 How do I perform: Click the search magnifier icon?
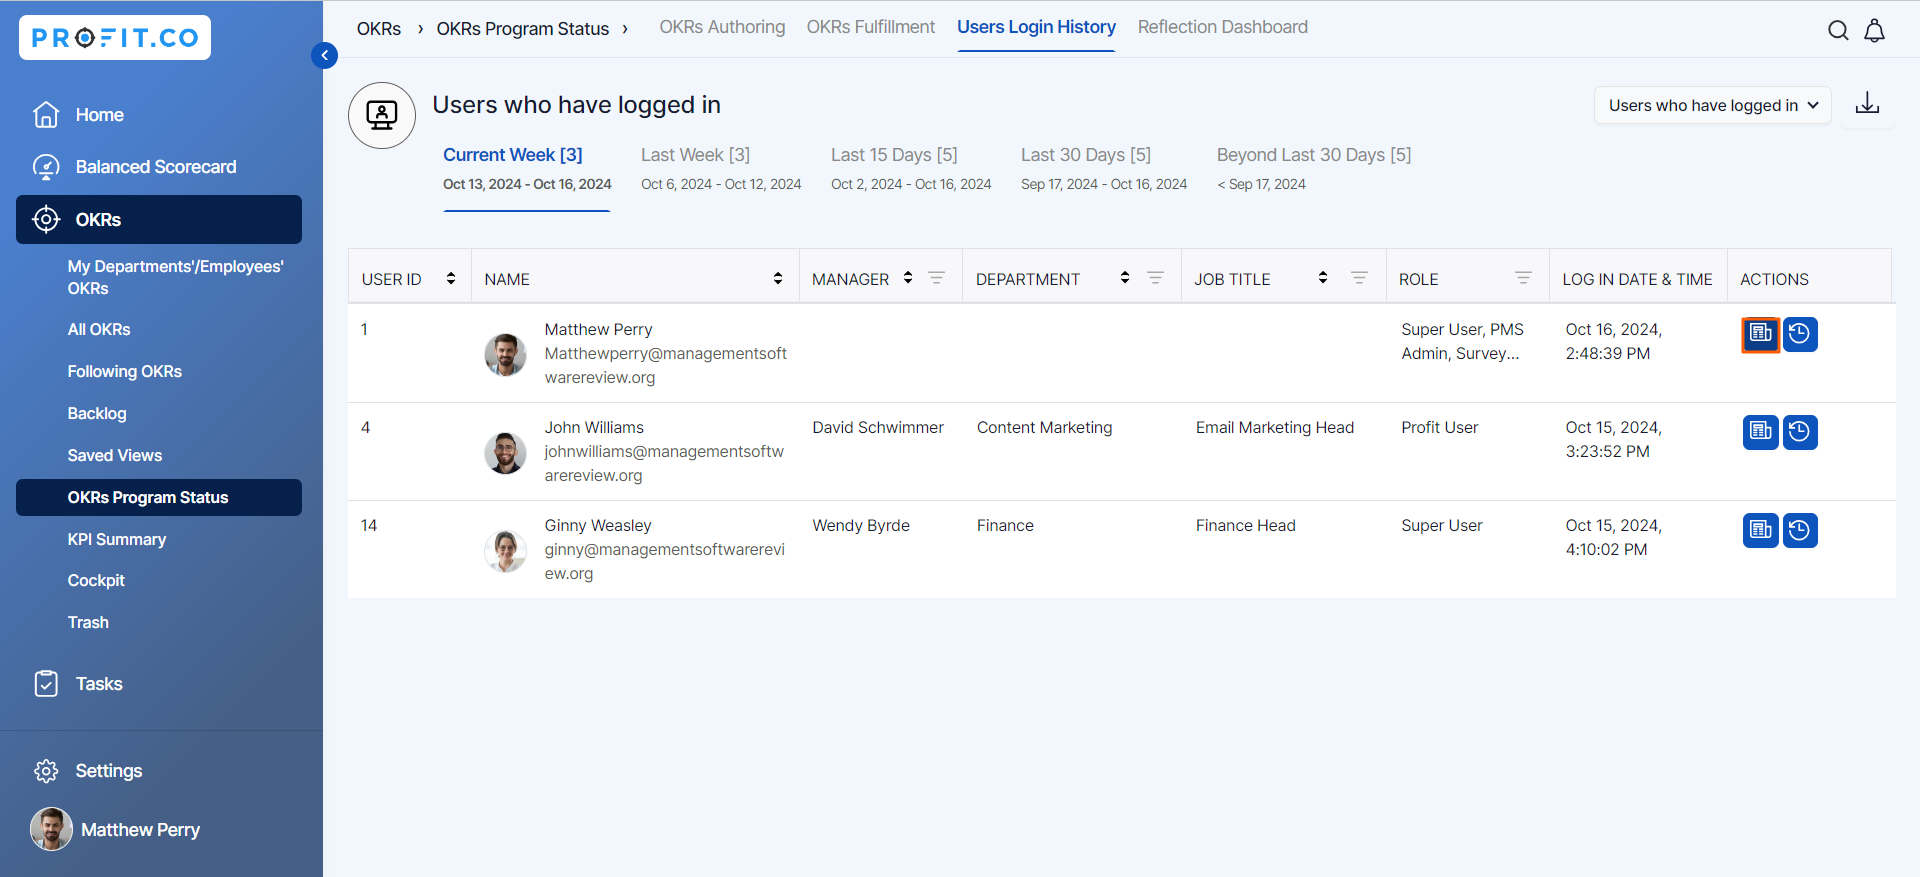pos(1838,30)
